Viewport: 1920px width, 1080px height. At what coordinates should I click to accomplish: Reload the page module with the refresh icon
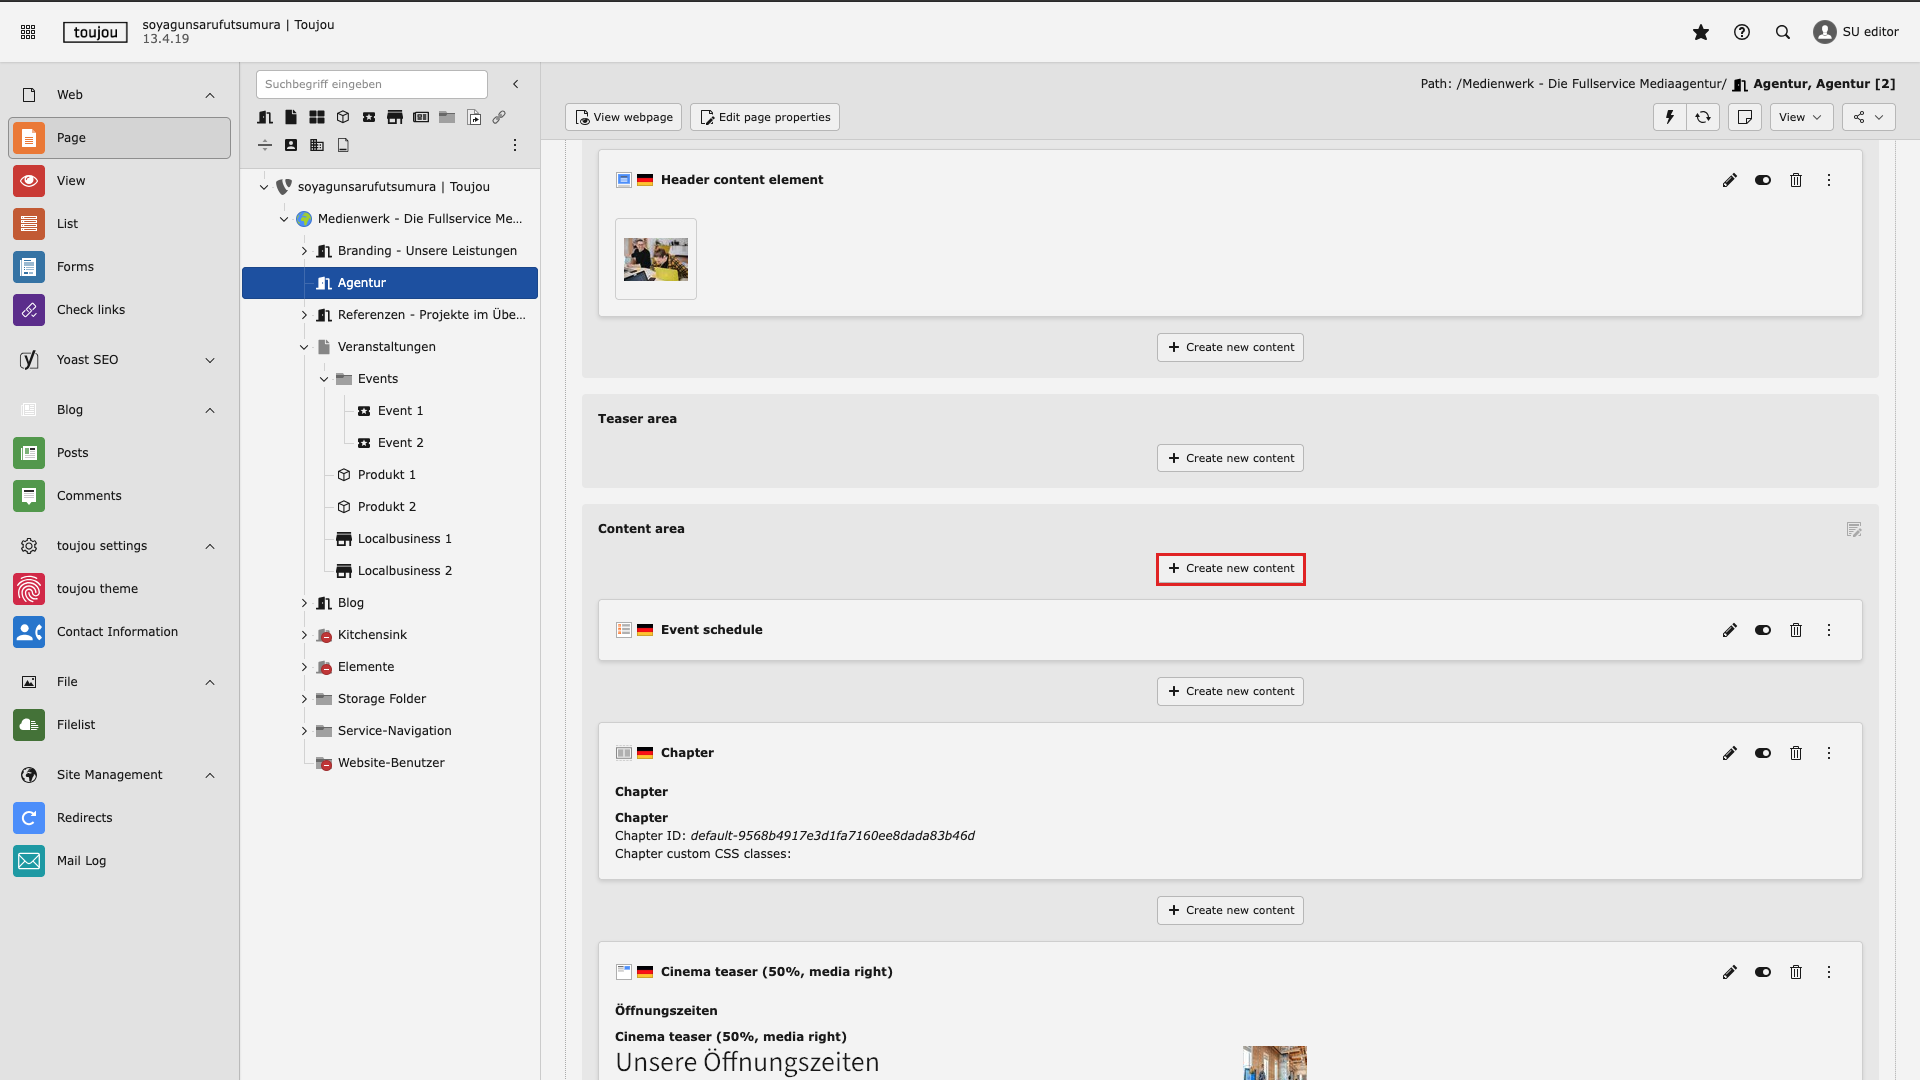pos(1702,117)
